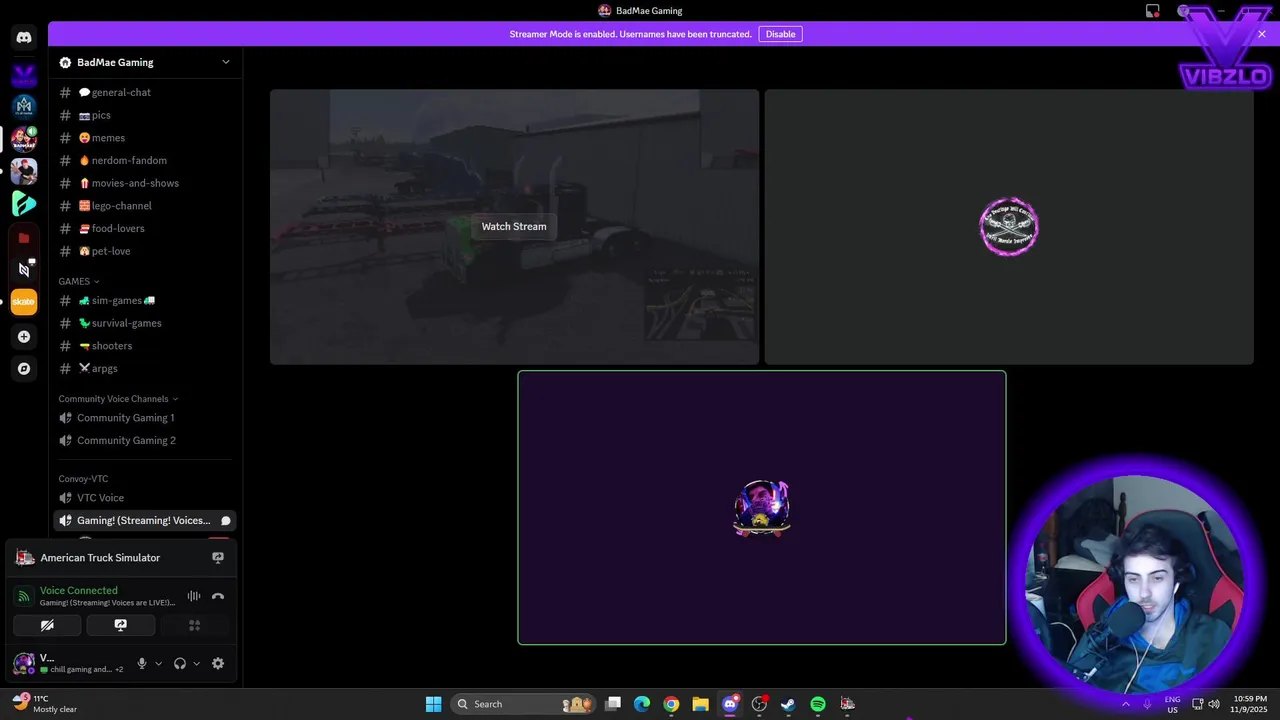Open the Voice Connected connection info icon

coord(24,596)
